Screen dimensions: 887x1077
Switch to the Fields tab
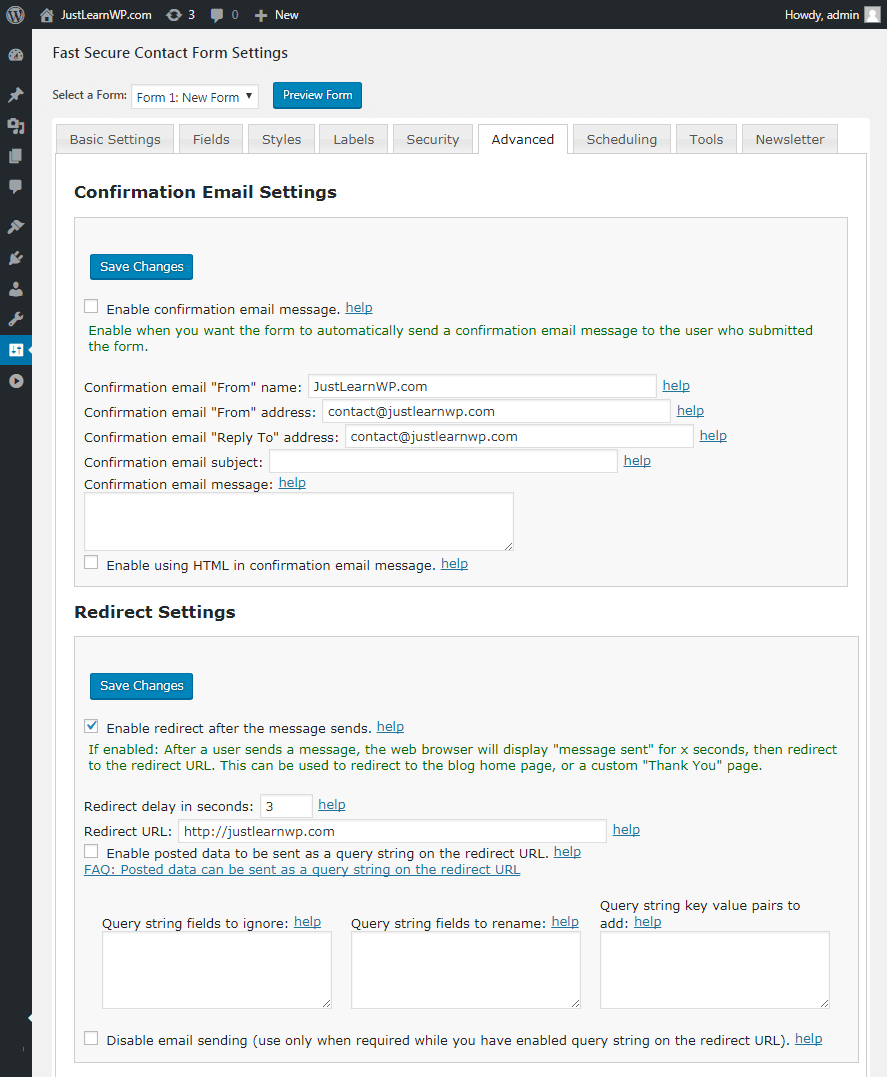coord(211,139)
